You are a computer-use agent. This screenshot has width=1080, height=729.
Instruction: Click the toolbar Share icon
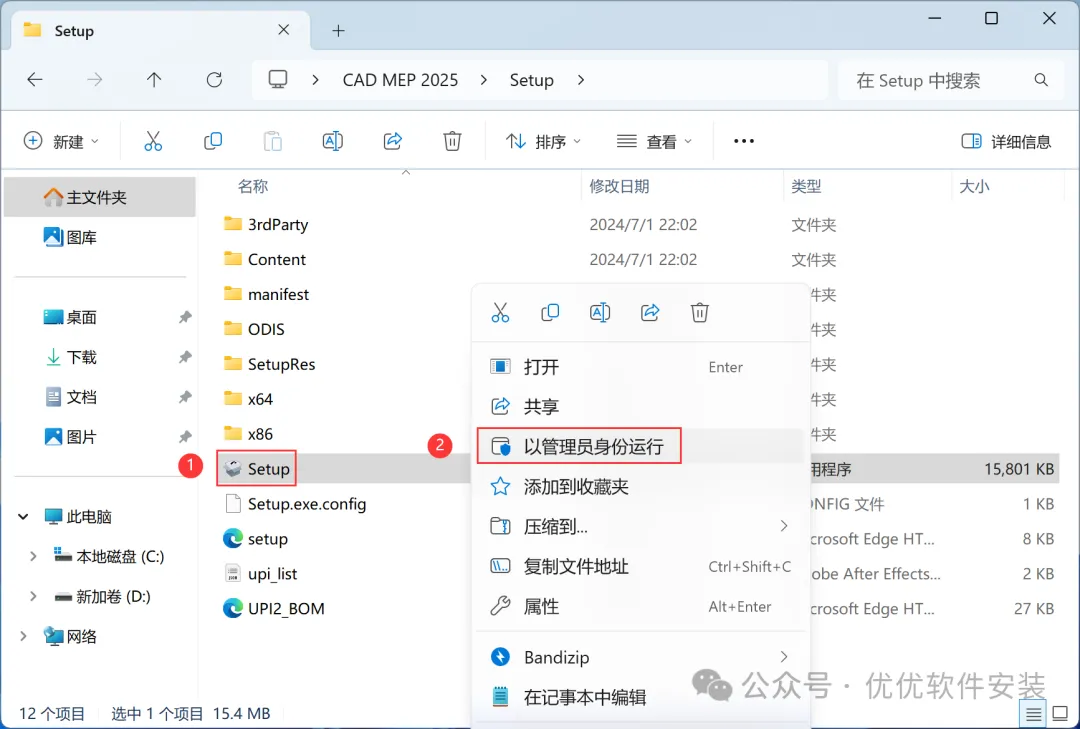[393, 141]
